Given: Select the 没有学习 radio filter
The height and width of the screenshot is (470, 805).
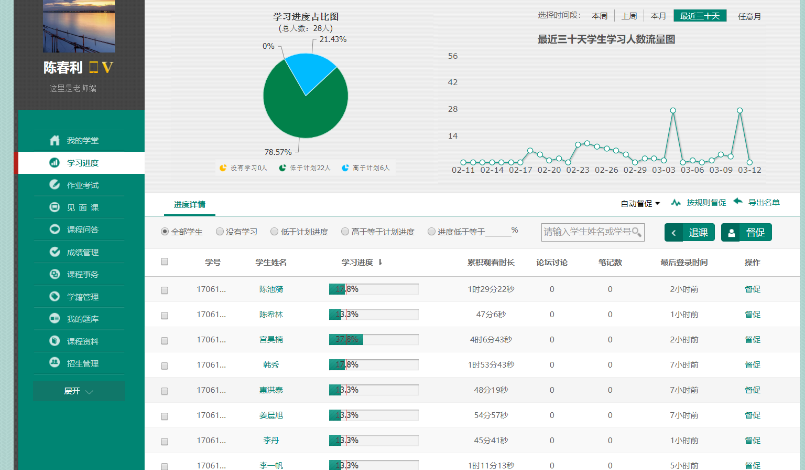Looking at the screenshot, I should 221,231.
